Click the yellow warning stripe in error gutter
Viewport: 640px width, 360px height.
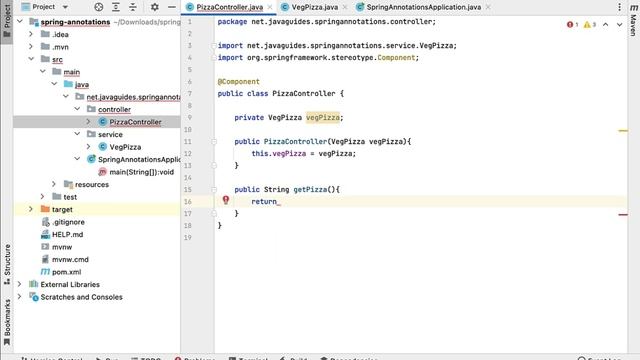pos(623,131)
